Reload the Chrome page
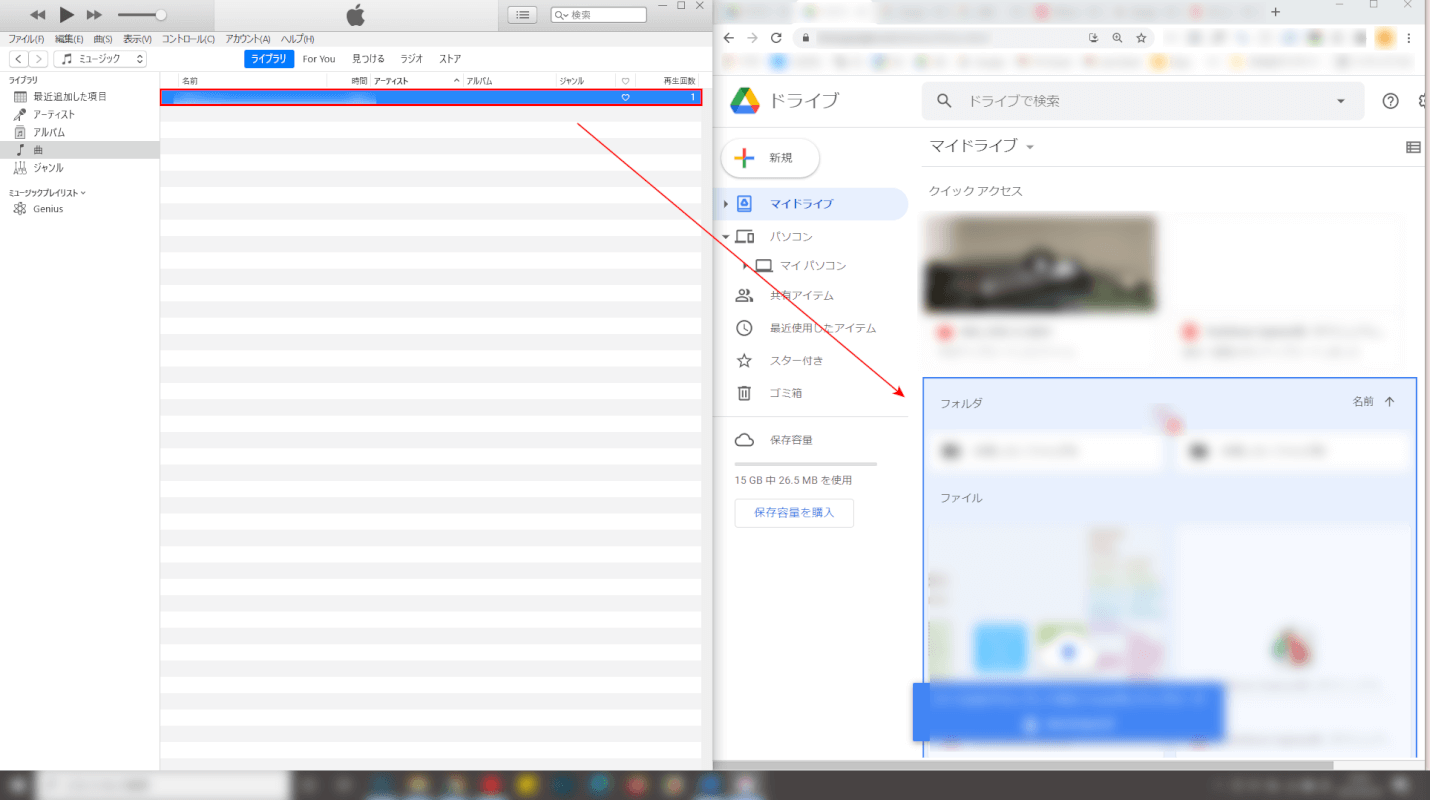Image resolution: width=1430 pixels, height=800 pixels. (x=776, y=38)
